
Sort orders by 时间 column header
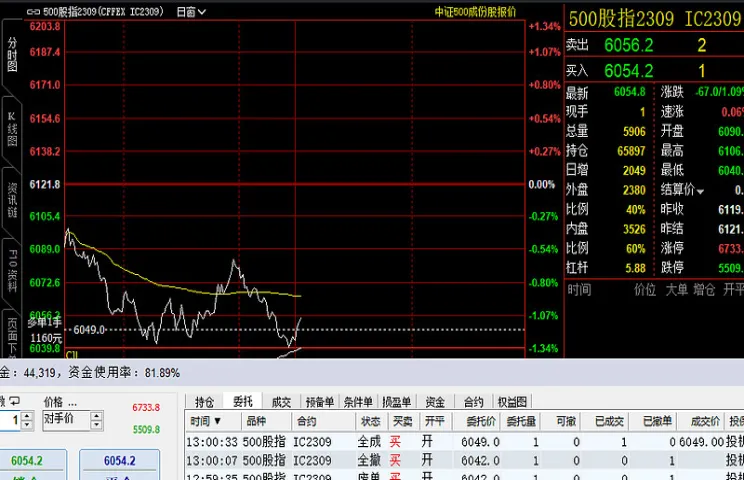(x=206, y=421)
